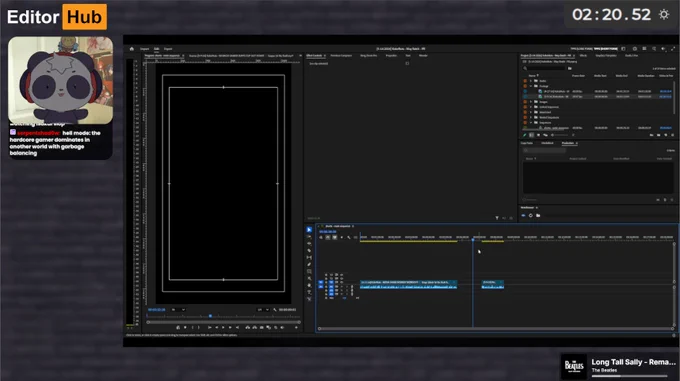Screen dimensions: 680x381
Task: Select the long video clip on V1
Action: [x=409, y=283]
